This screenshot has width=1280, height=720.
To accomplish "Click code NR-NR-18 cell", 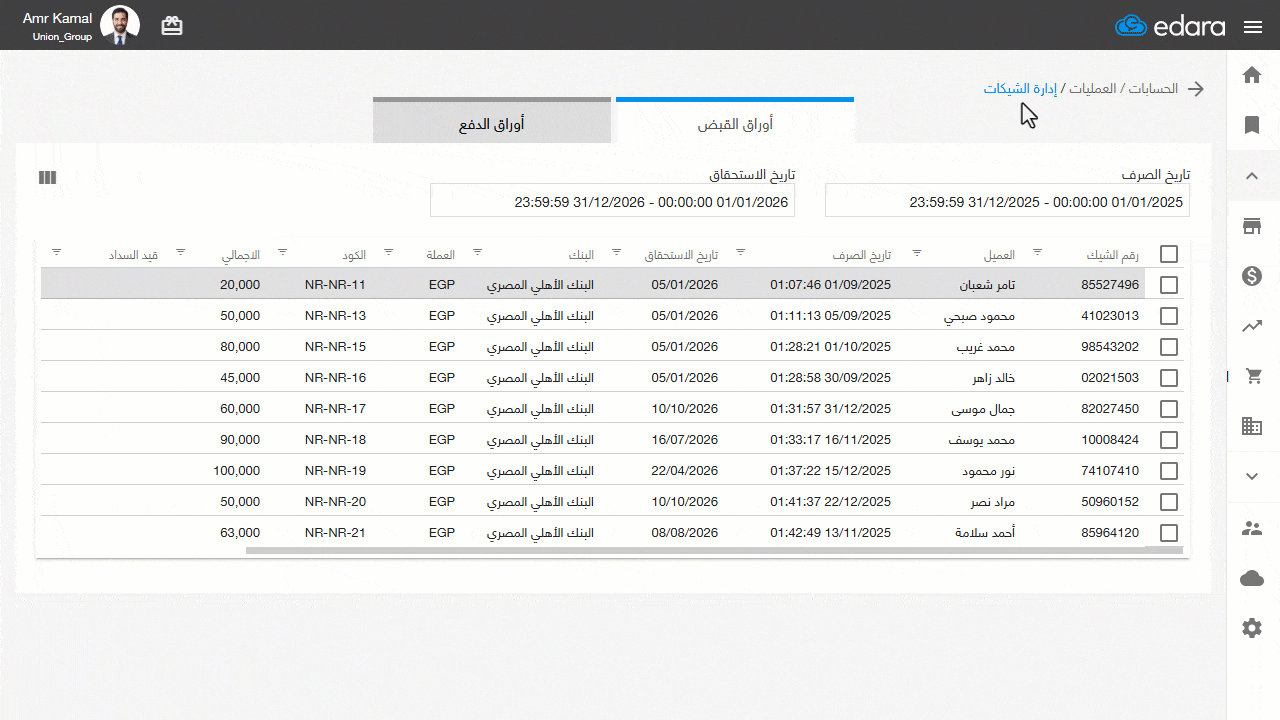I will pos(336,440).
